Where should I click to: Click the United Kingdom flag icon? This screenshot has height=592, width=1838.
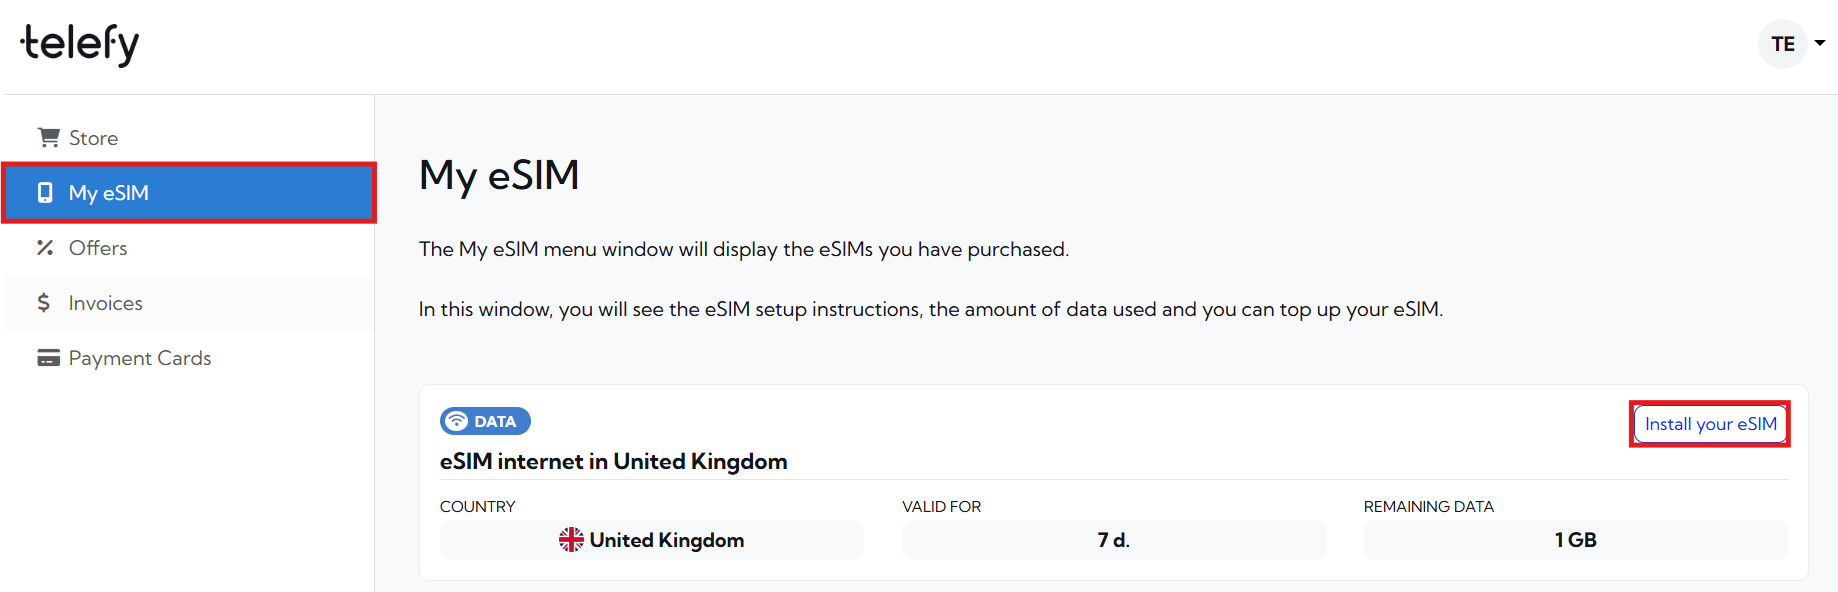coord(571,540)
